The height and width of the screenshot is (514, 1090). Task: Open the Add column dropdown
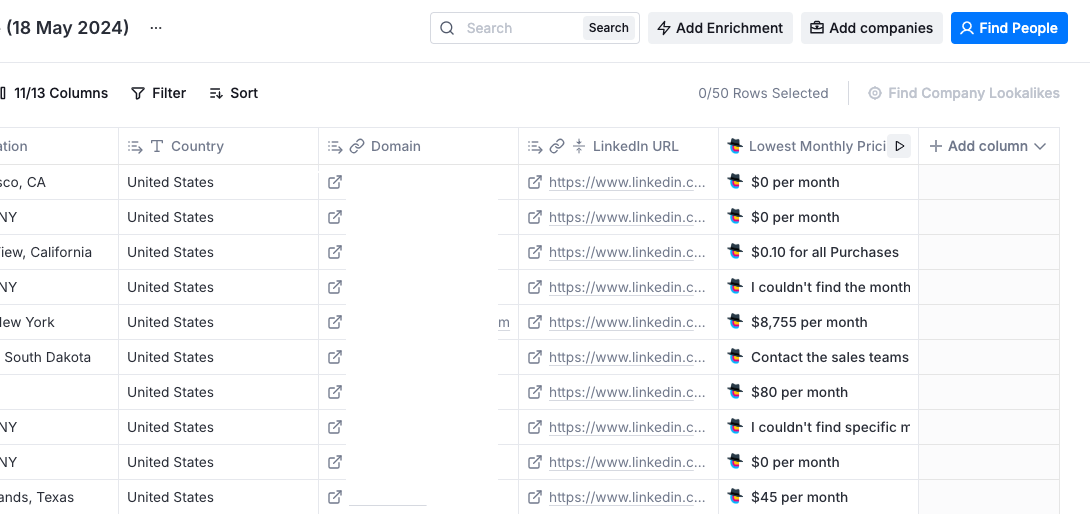987,146
